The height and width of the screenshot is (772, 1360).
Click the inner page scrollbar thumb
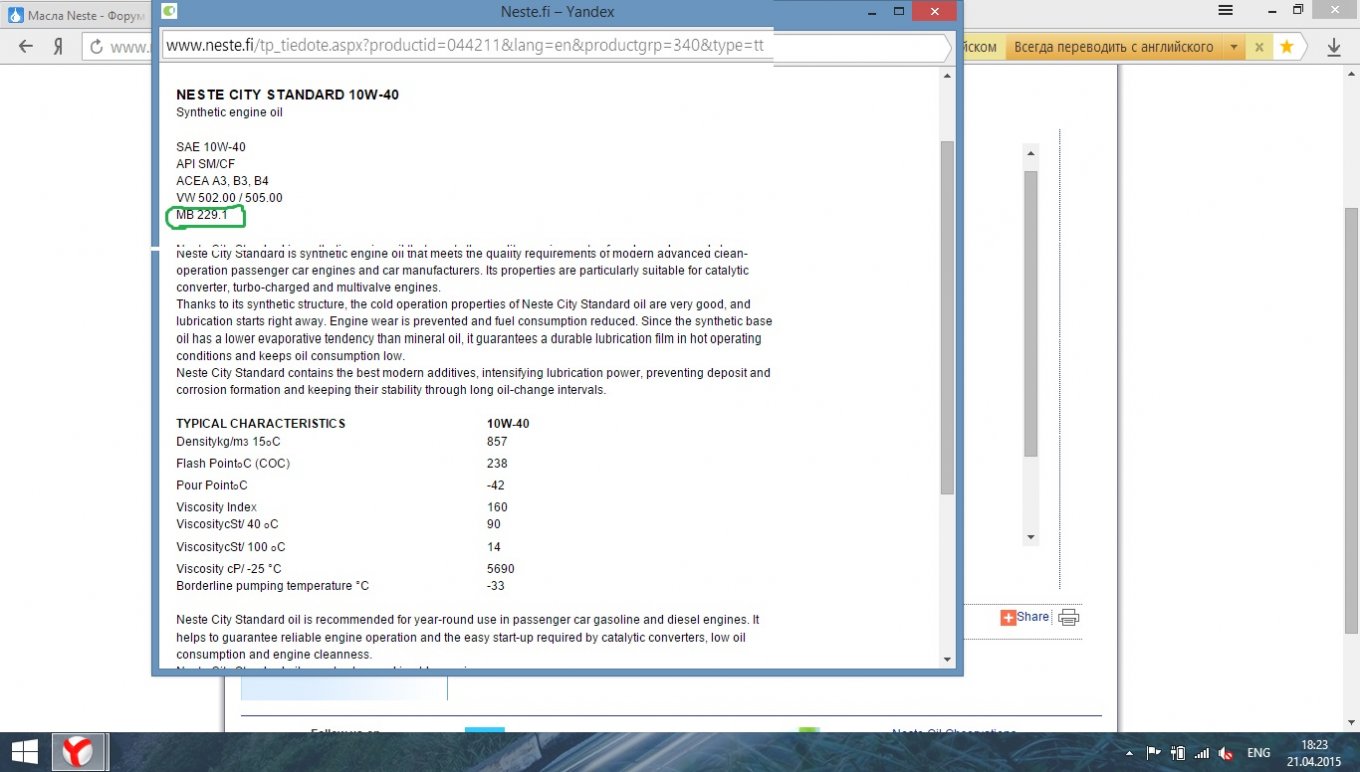pos(1031,314)
